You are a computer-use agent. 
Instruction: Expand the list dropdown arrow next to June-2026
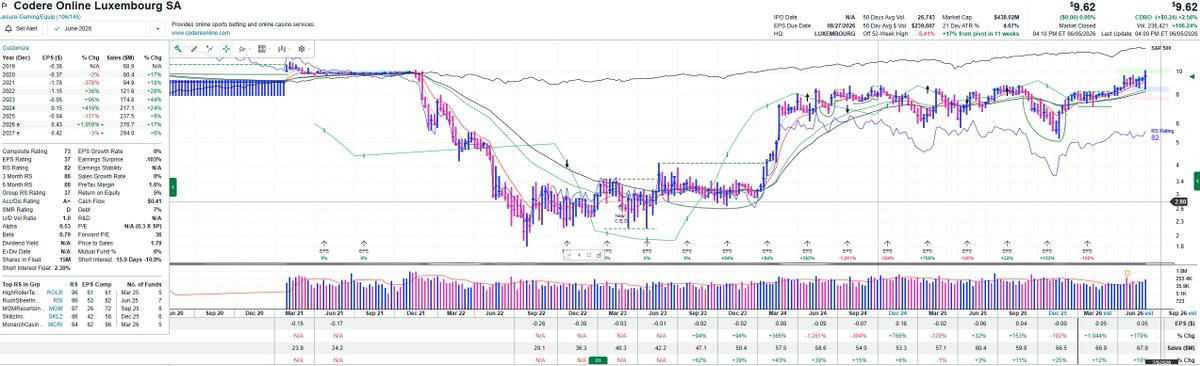pos(157,29)
